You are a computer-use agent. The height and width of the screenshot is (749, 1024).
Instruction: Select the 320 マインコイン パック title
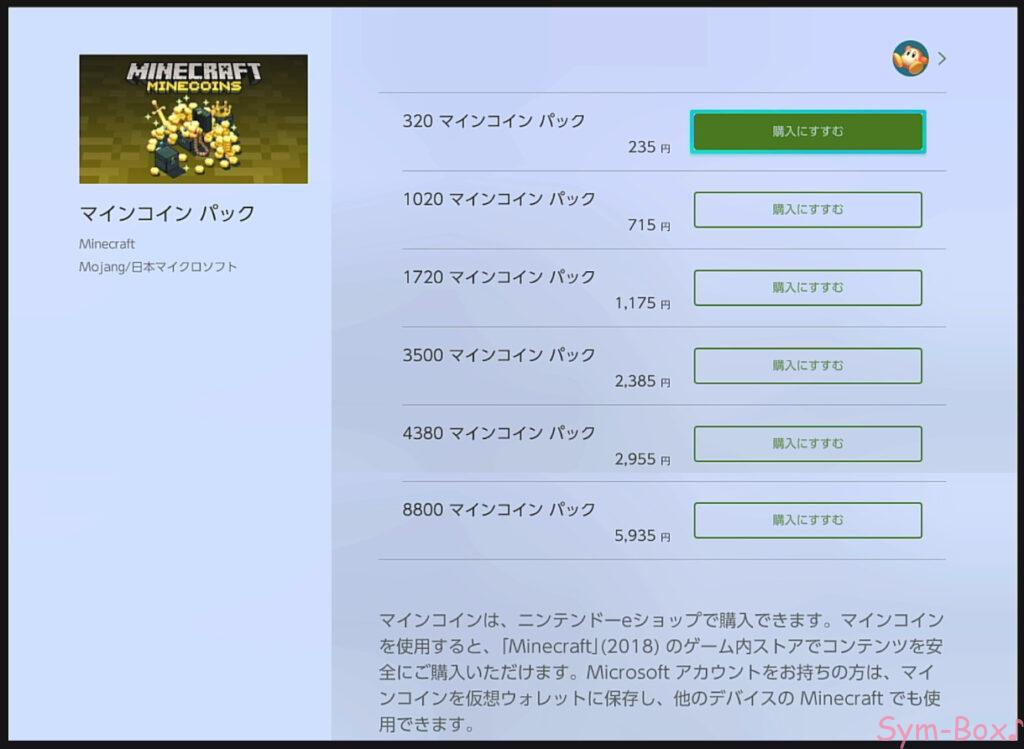pyautogui.click(x=493, y=121)
